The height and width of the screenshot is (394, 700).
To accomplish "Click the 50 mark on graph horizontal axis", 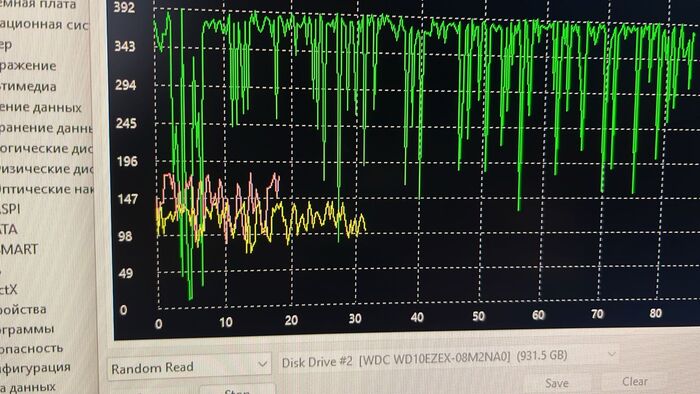I will coord(479,316).
